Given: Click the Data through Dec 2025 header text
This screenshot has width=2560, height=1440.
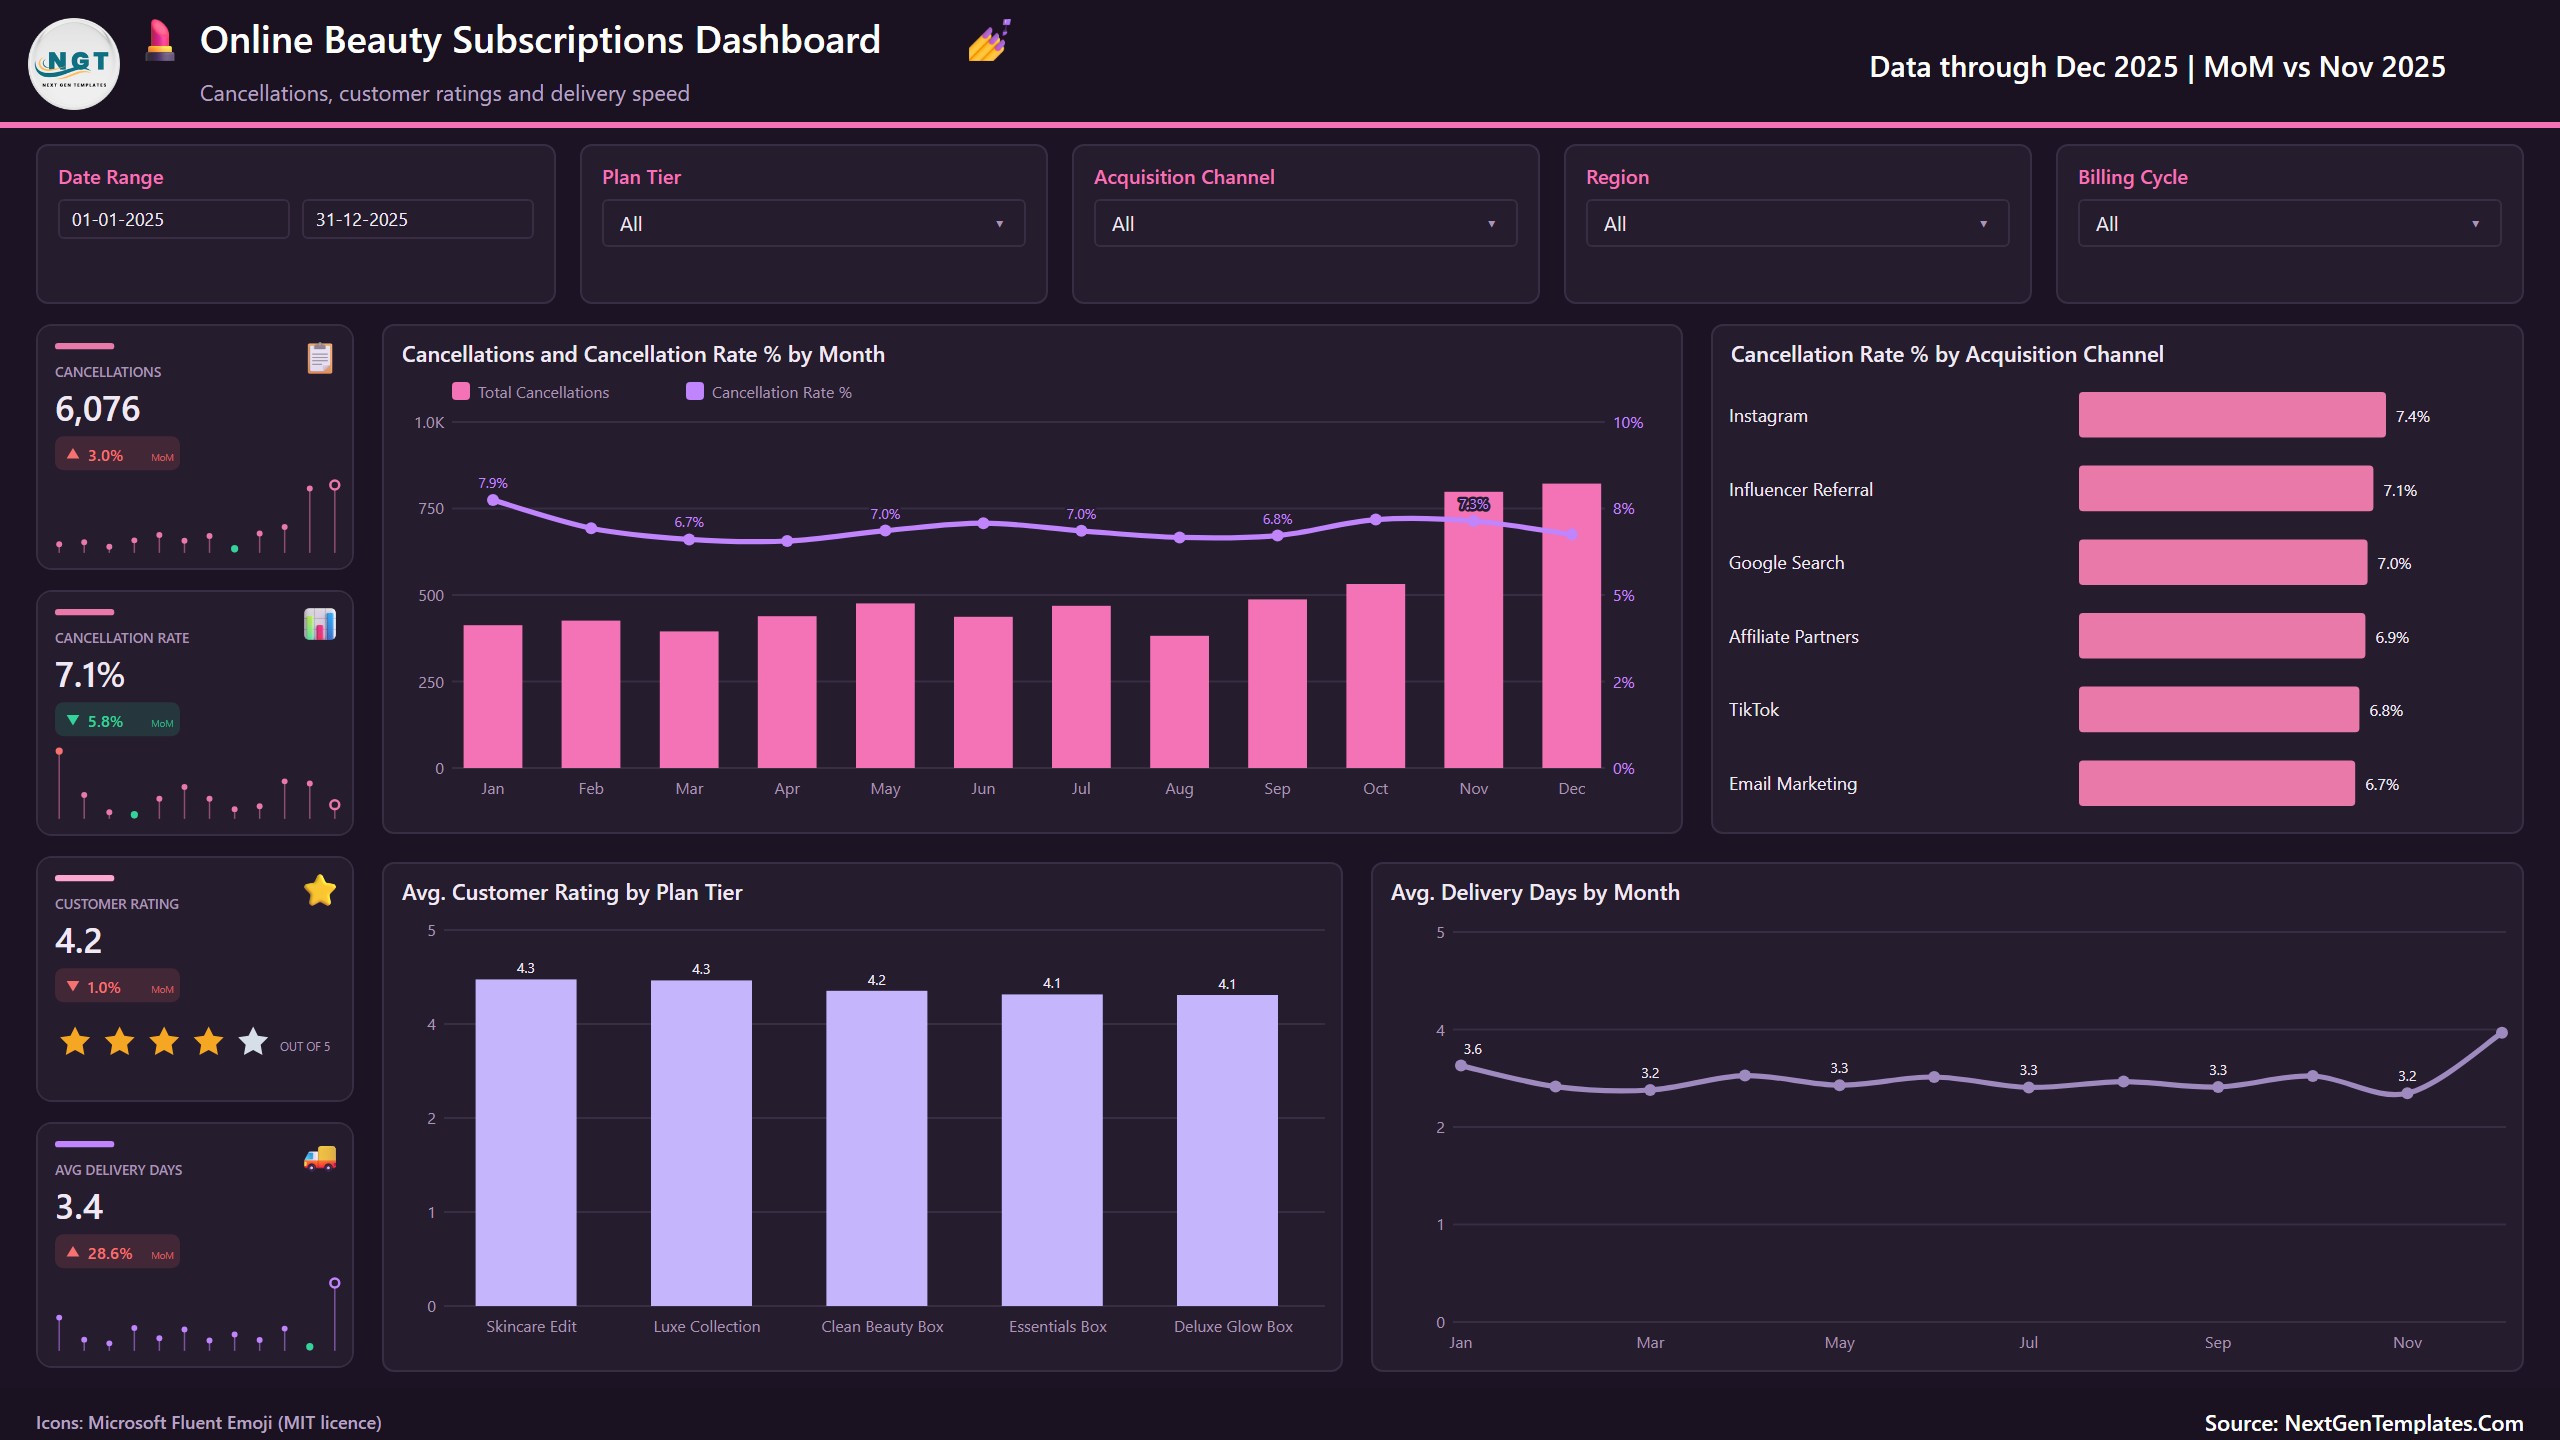Looking at the screenshot, I should click(2158, 66).
